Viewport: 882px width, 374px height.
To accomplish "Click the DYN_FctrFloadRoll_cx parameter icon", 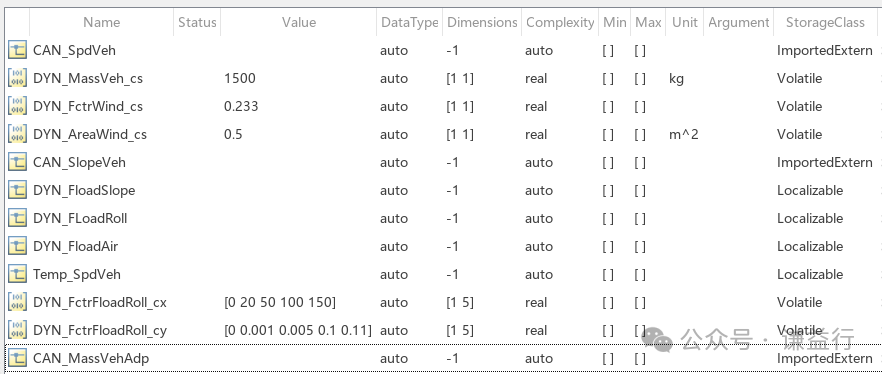I will click(x=17, y=303).
